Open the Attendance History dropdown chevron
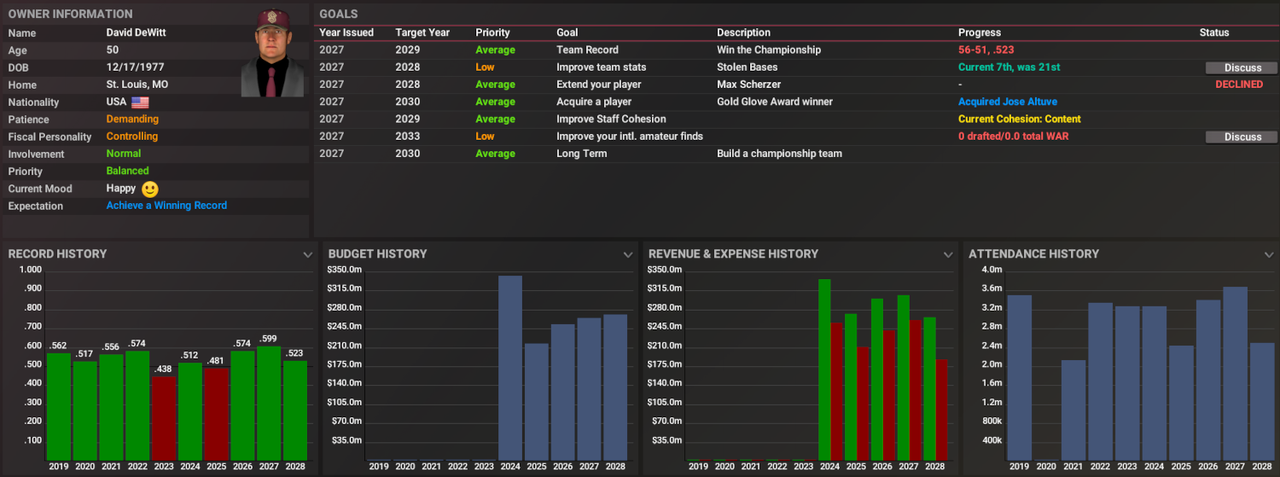1280x477 pixels. pyautogui.click(x=1267, y=255)
